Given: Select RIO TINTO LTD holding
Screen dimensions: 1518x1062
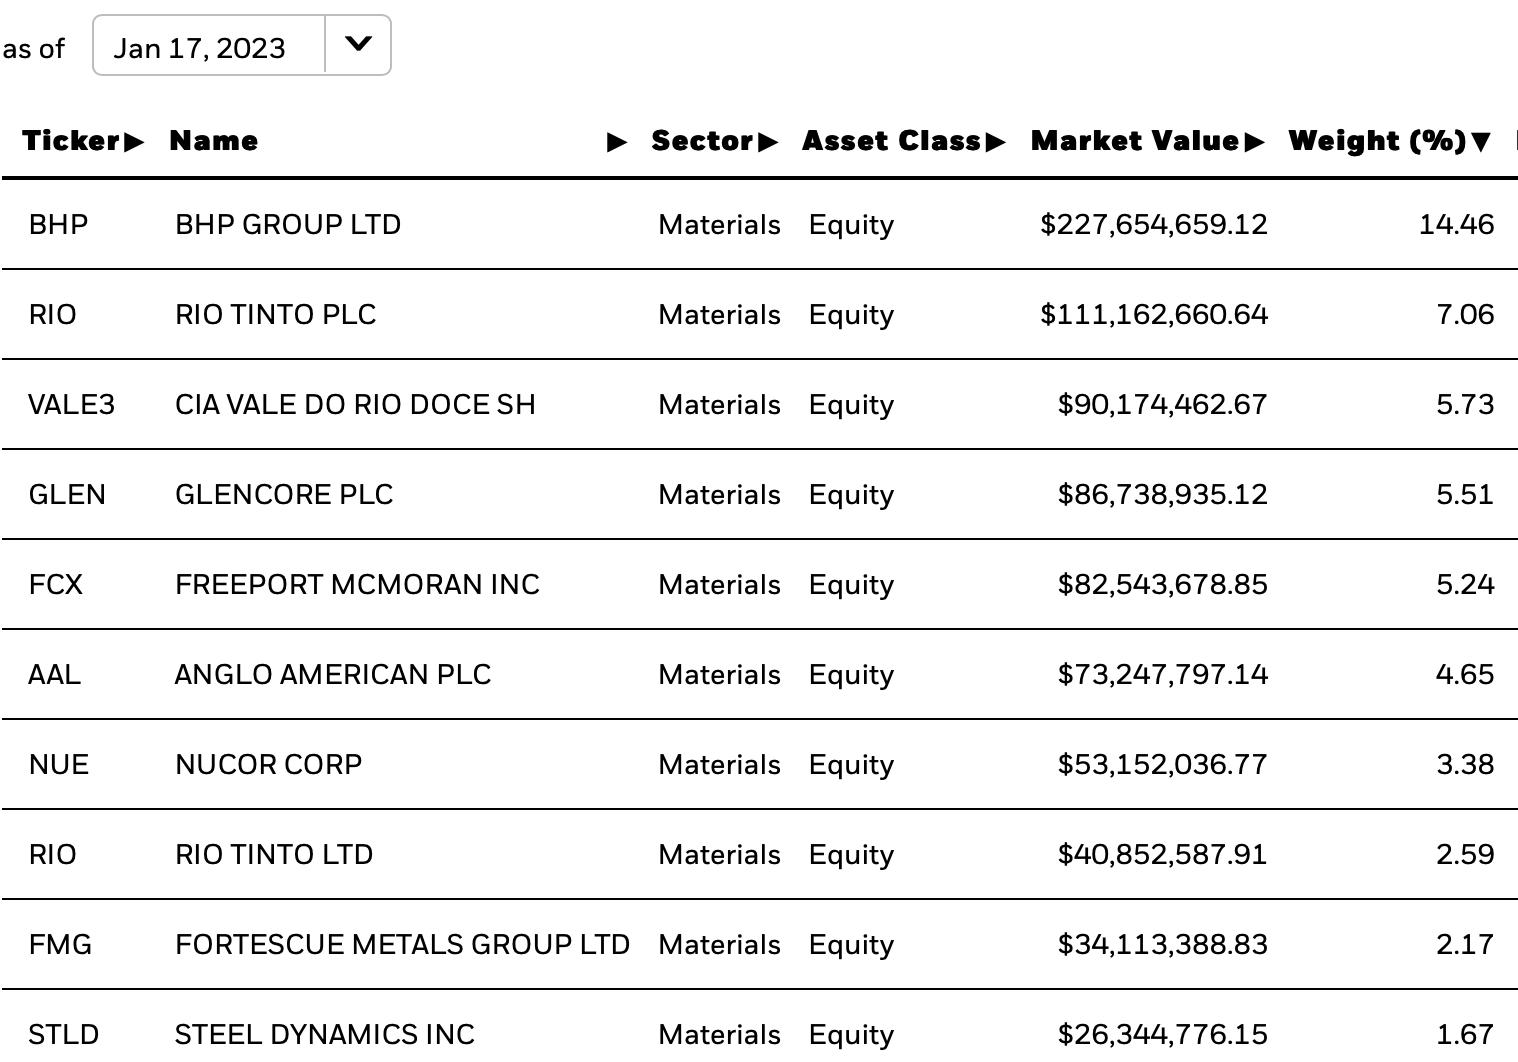Looking at the screenshot, I should [759, 855].
